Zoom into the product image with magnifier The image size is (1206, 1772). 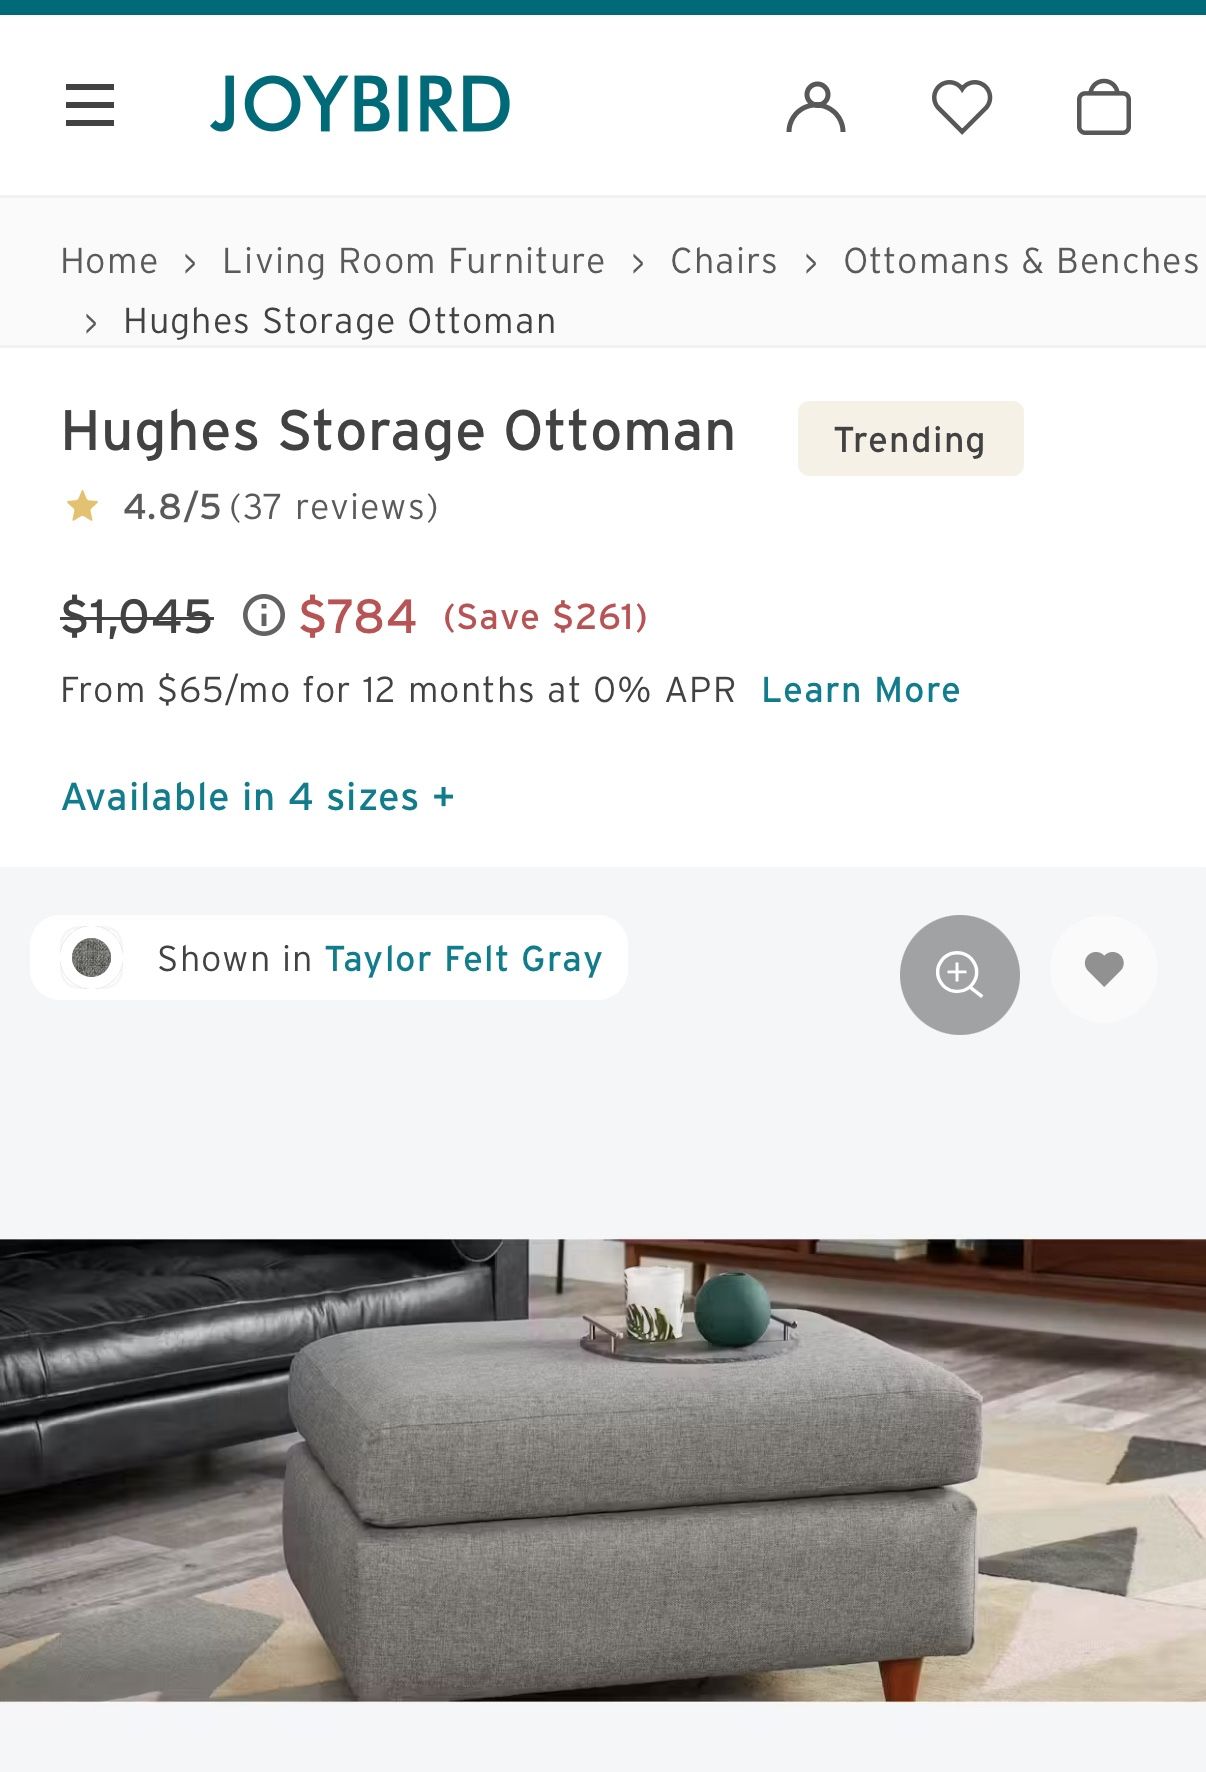click(959, 974)
